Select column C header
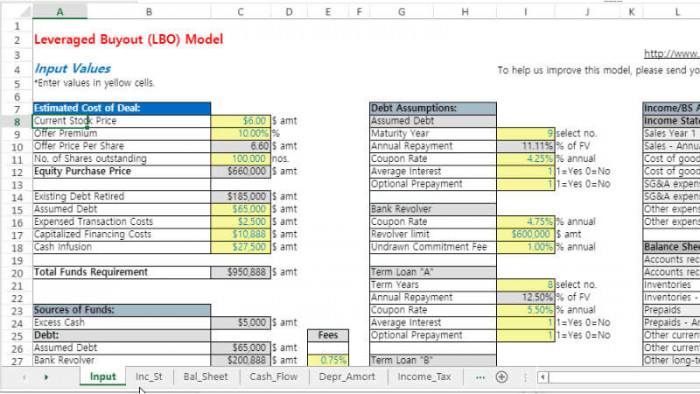This screenshot has height=394, width=700. 241,12
